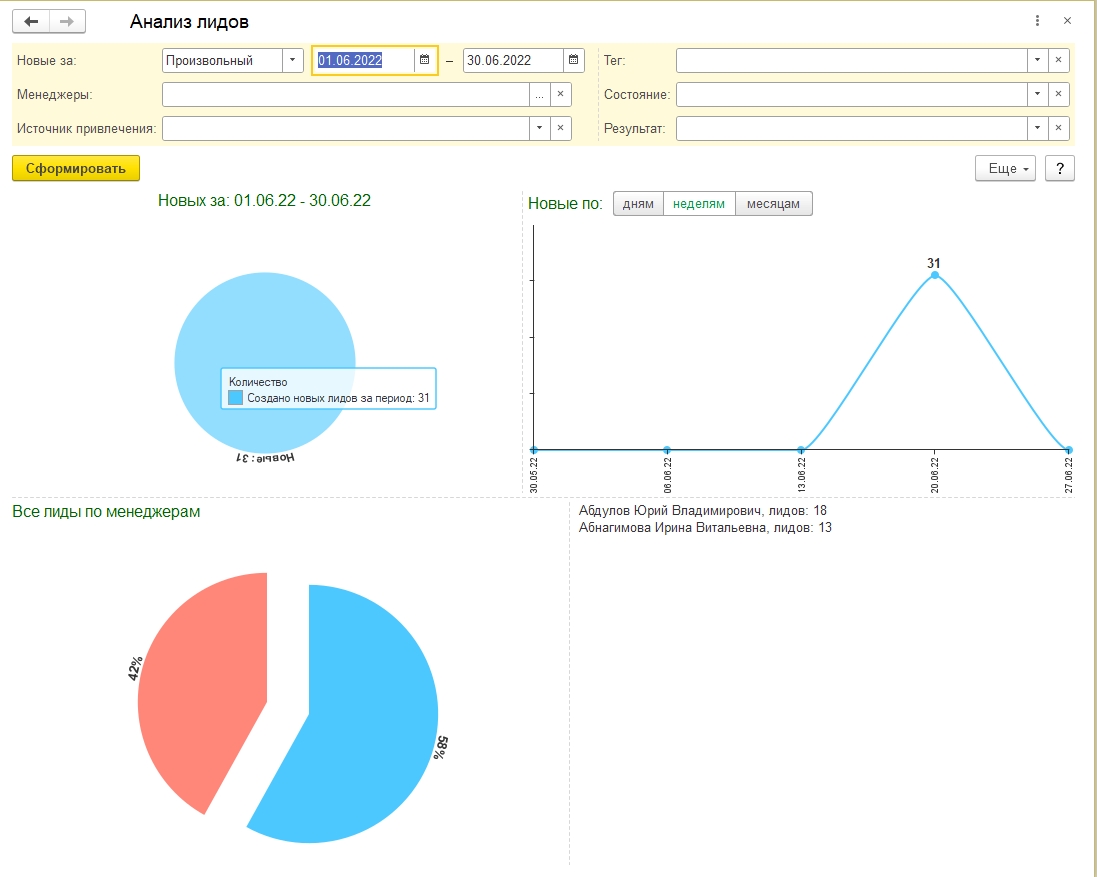Click the start date field 01.06.2022

coord(364,60)
